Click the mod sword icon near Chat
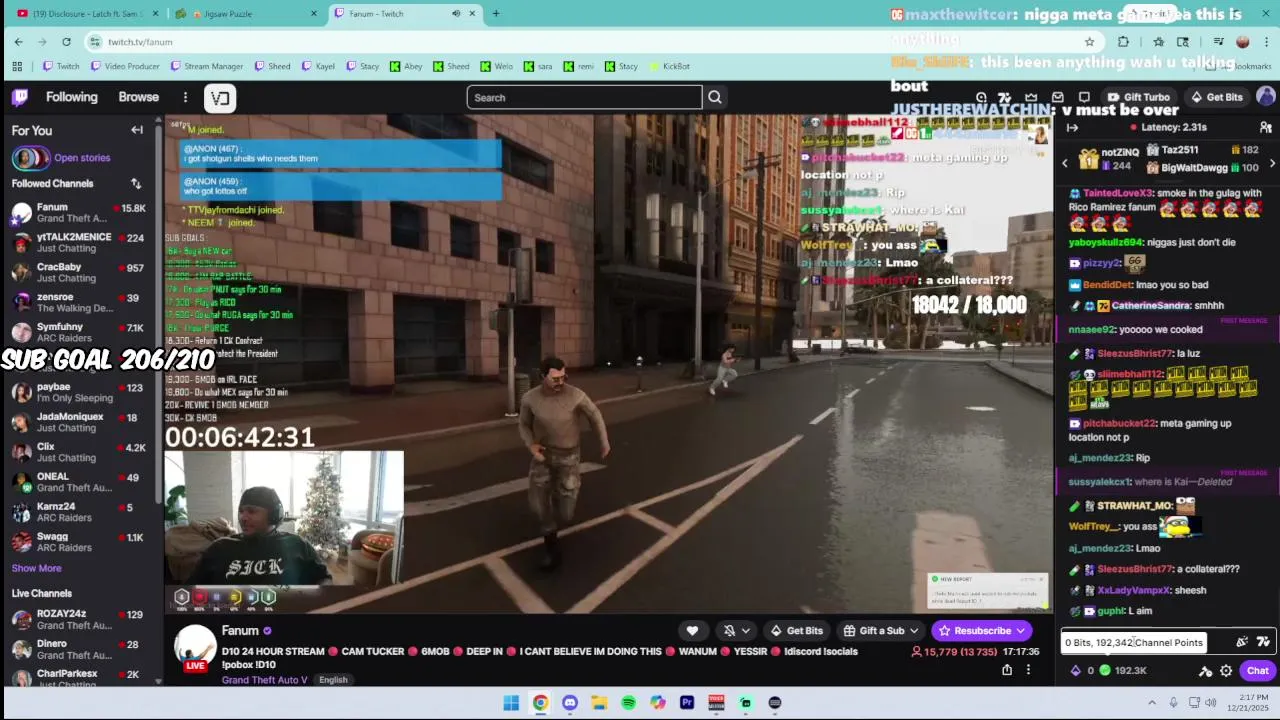Screen dimensions: 1280x720 pyautogui.click(x=1206, y=671)
